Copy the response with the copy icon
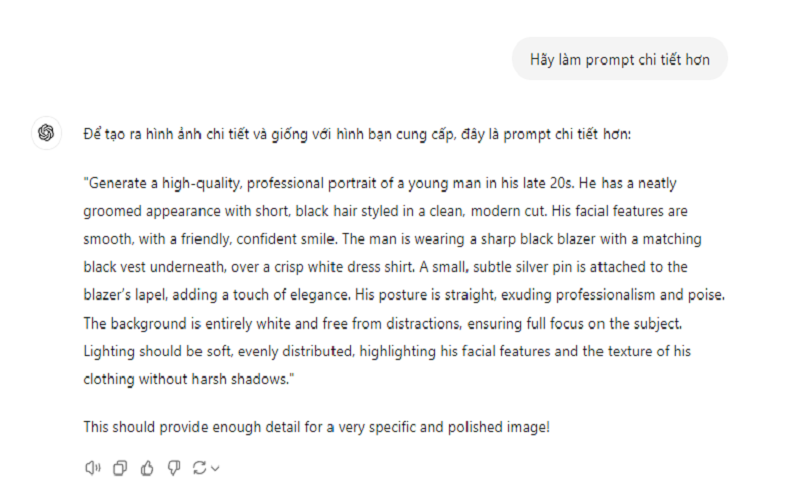800x500 pixels. 120,467
